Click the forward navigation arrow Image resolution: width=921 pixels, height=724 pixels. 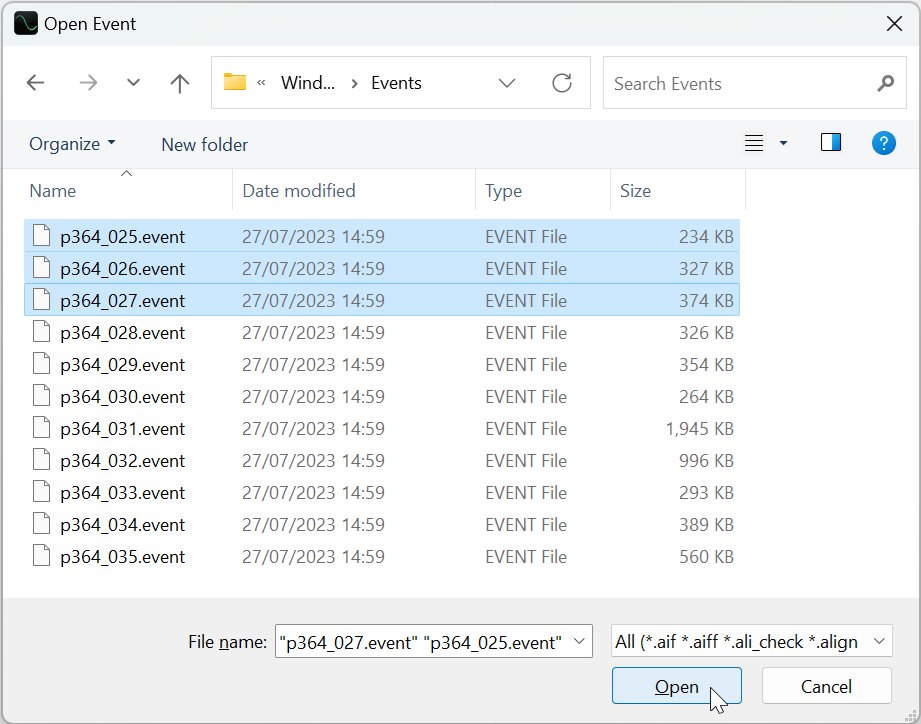pos(88,83)
